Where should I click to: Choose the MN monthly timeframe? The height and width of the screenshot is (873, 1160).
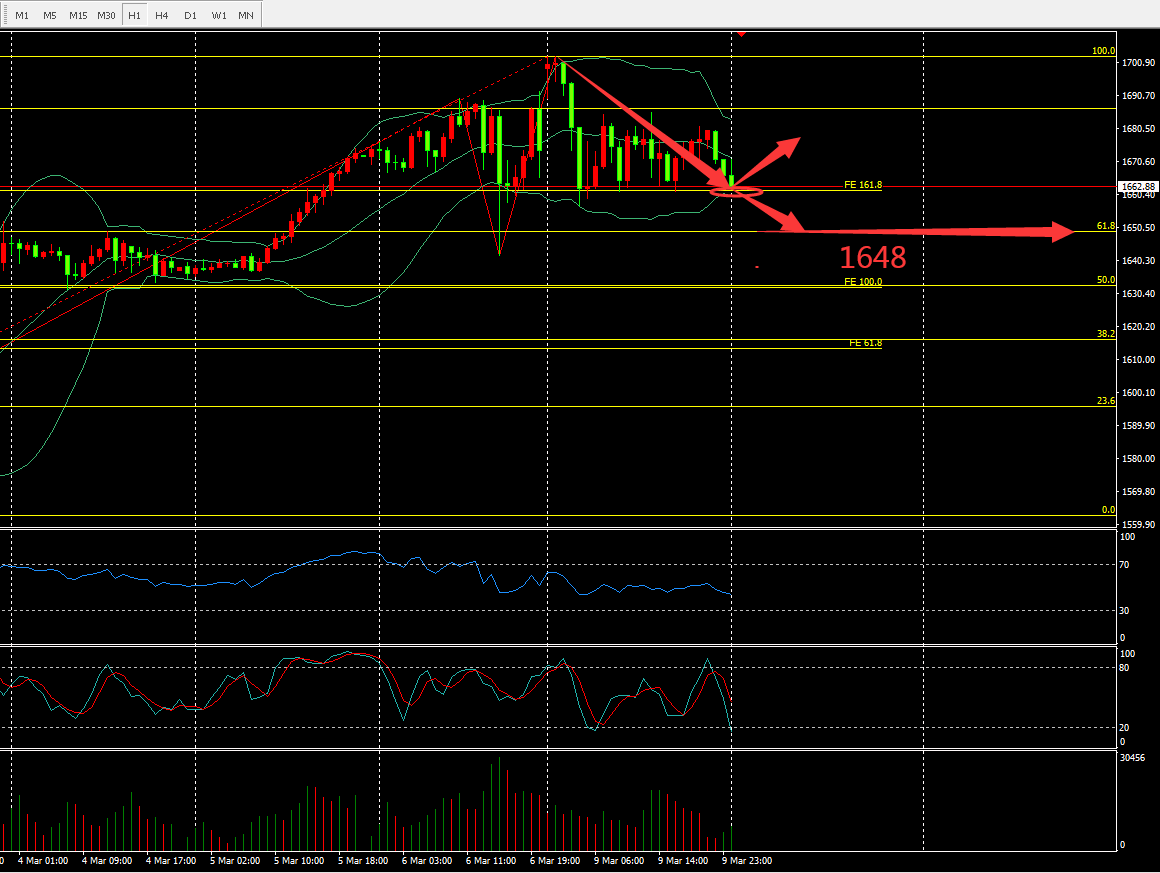tap(246, 15)
